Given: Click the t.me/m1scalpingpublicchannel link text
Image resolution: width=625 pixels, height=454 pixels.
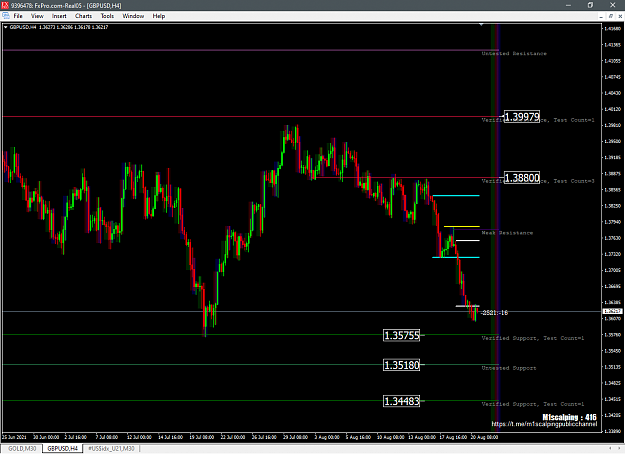Looking at the screenshot, I should (544, 424).
